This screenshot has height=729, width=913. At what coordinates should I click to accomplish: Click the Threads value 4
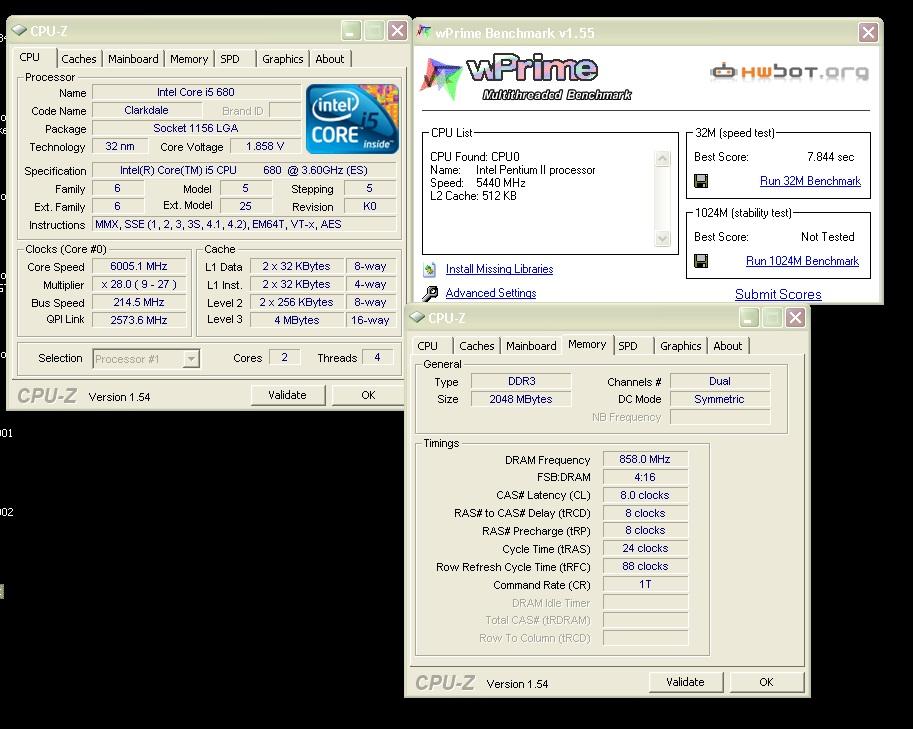pyautogui.click(x=377, y=357)
